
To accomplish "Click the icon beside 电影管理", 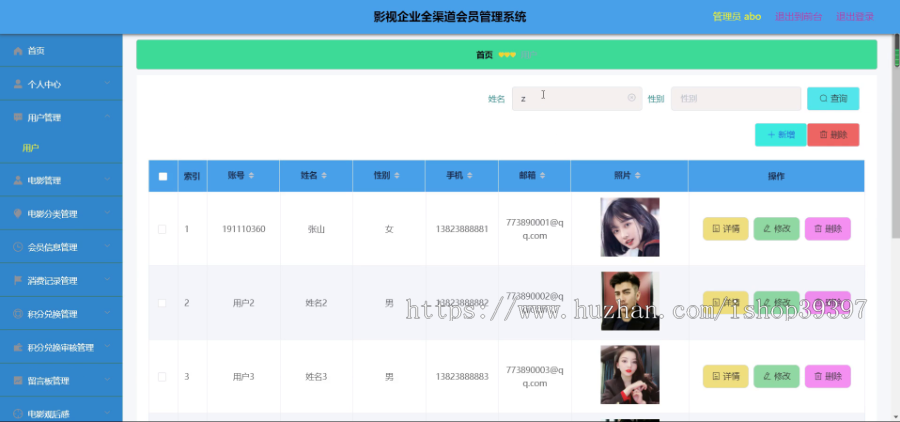I will click(x=18, y=180).
